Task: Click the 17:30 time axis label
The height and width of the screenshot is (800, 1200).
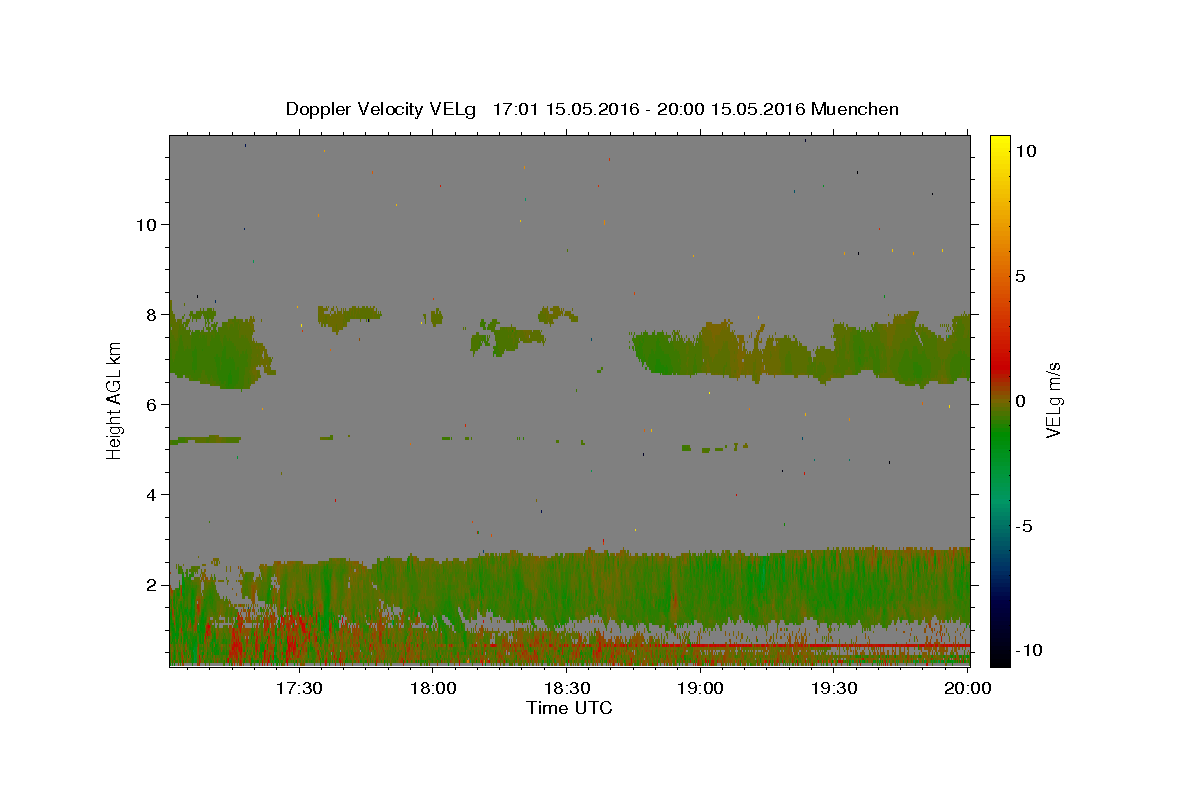Action: [299, 688]
